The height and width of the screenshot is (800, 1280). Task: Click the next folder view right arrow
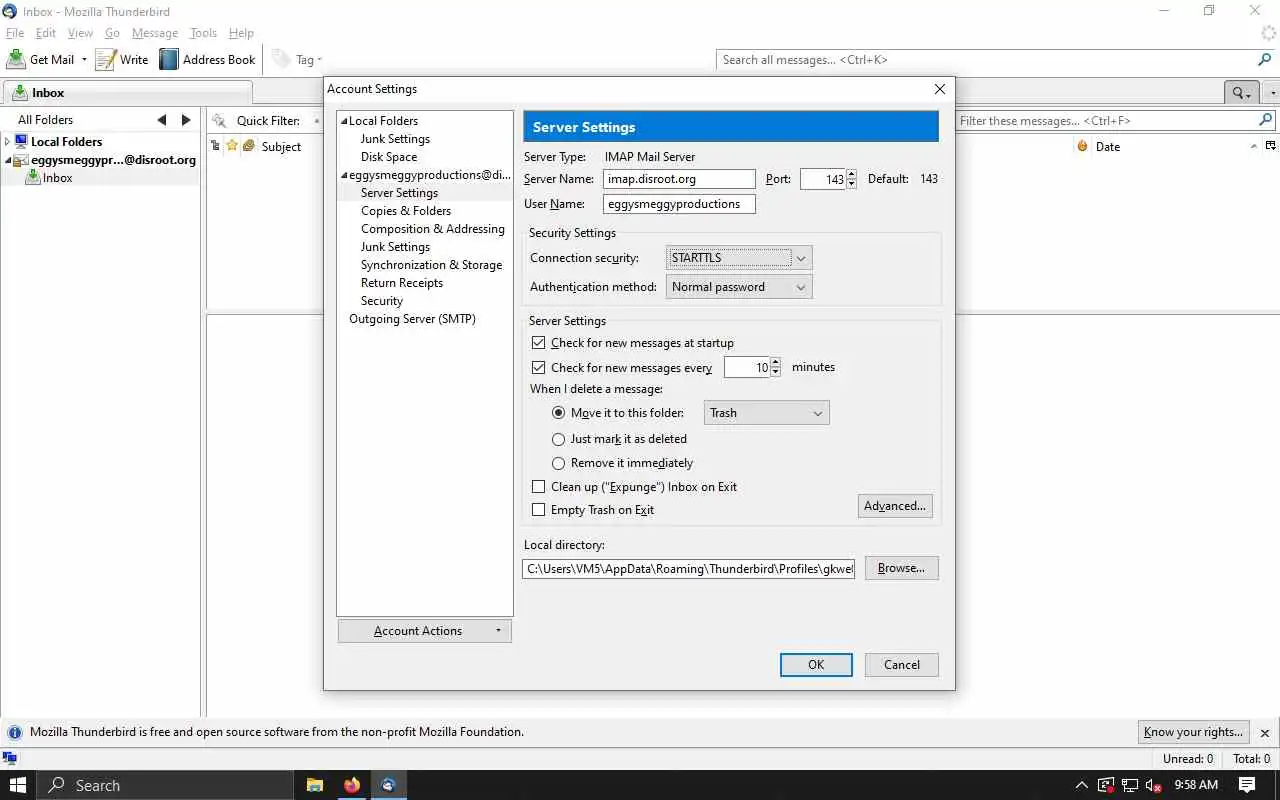point(186,120)
